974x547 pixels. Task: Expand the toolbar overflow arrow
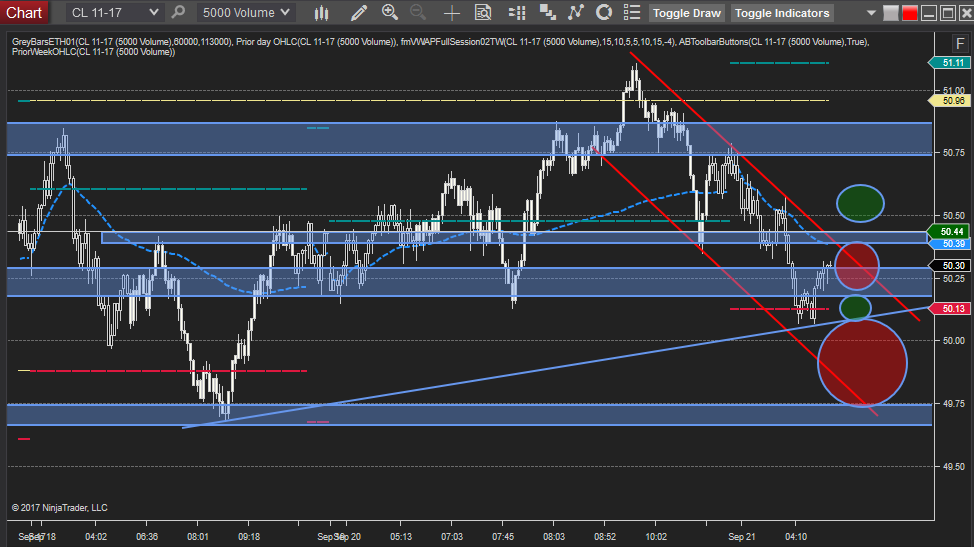(871, 13)
